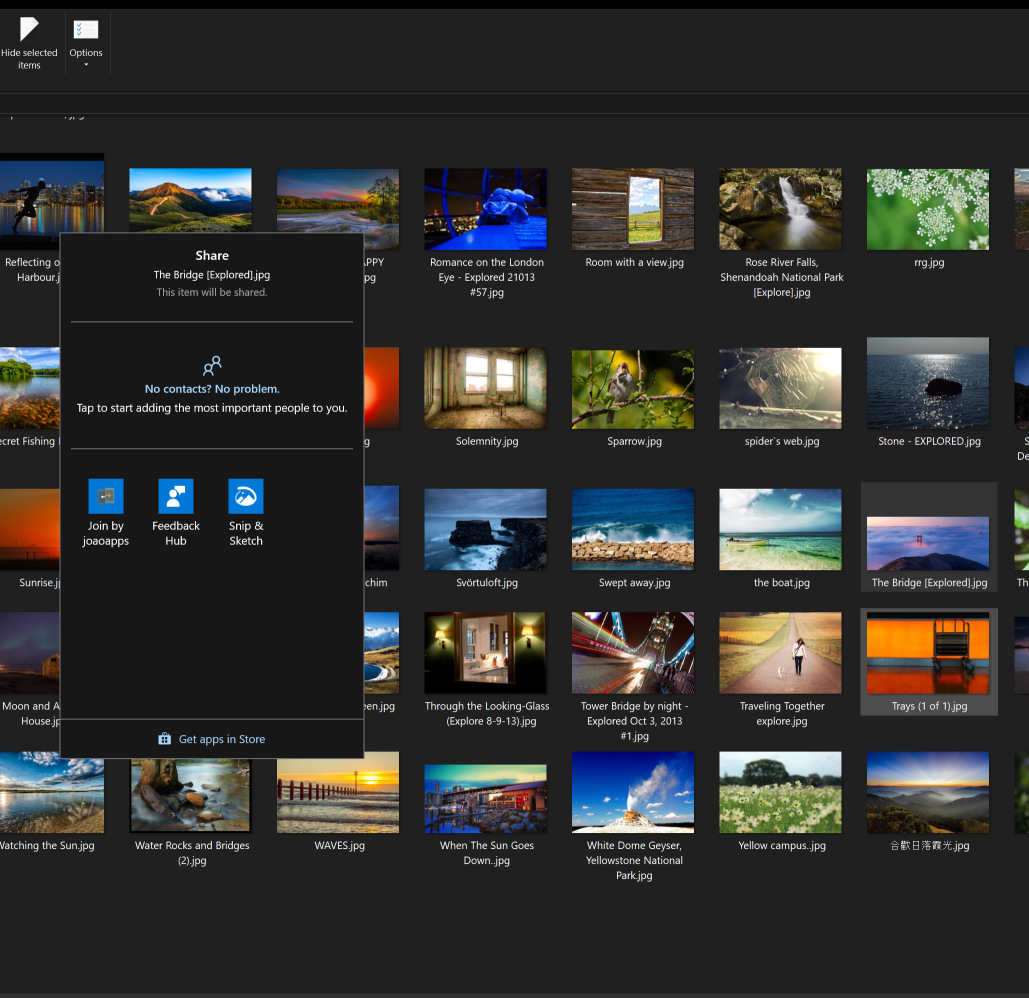
Task: Open Get apps in Store link
Action: [221, 739]
